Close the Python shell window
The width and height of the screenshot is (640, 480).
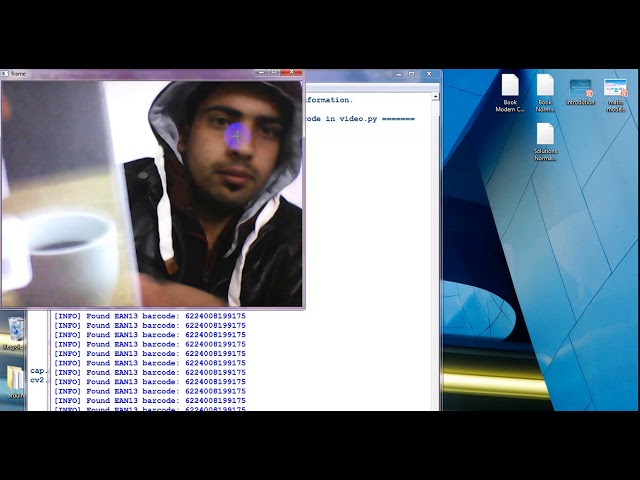429,74
